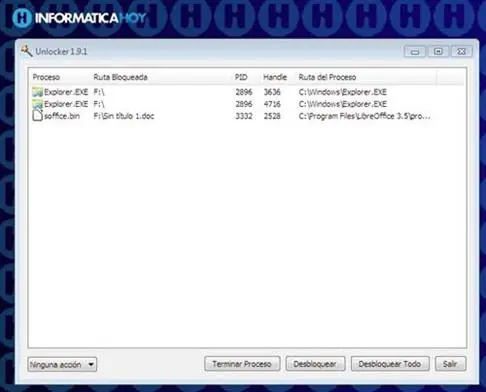Viewport: 486px width, 392px height.
Task: Click the LibreOffice 3.5 process path
Action: coord(365,116)
